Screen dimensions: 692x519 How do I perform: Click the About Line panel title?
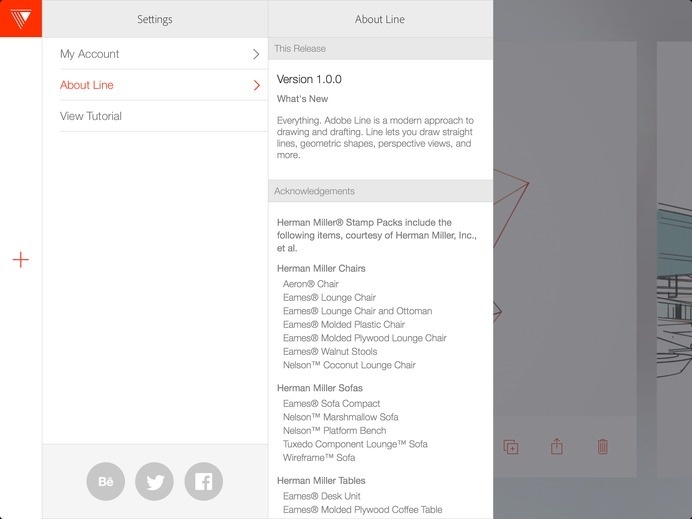tap(380, 19)
